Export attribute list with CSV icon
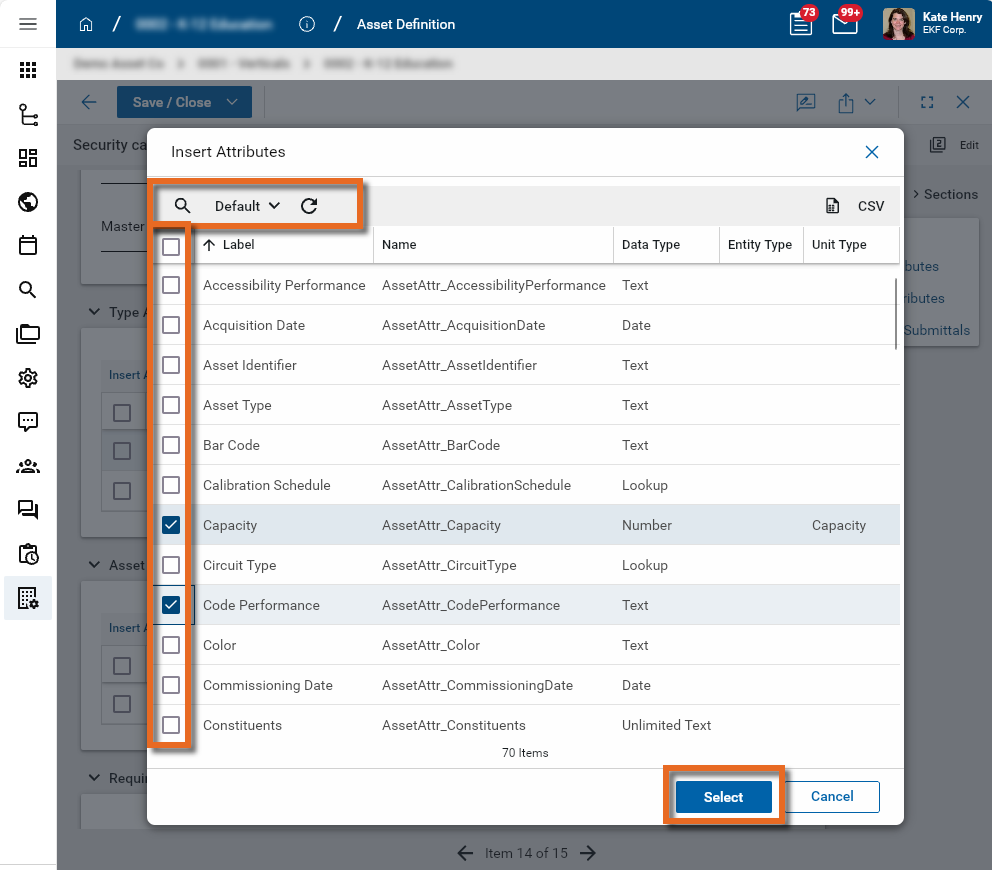 tap(832, 206)
